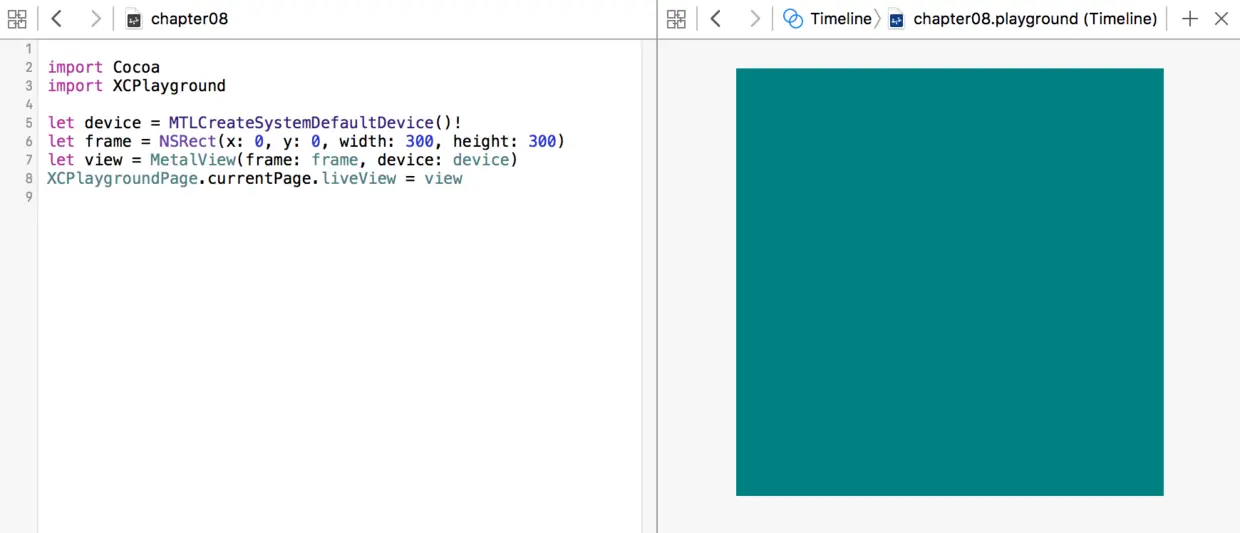
Task: Close the assistant editor pane
Action: point(1221,19)
